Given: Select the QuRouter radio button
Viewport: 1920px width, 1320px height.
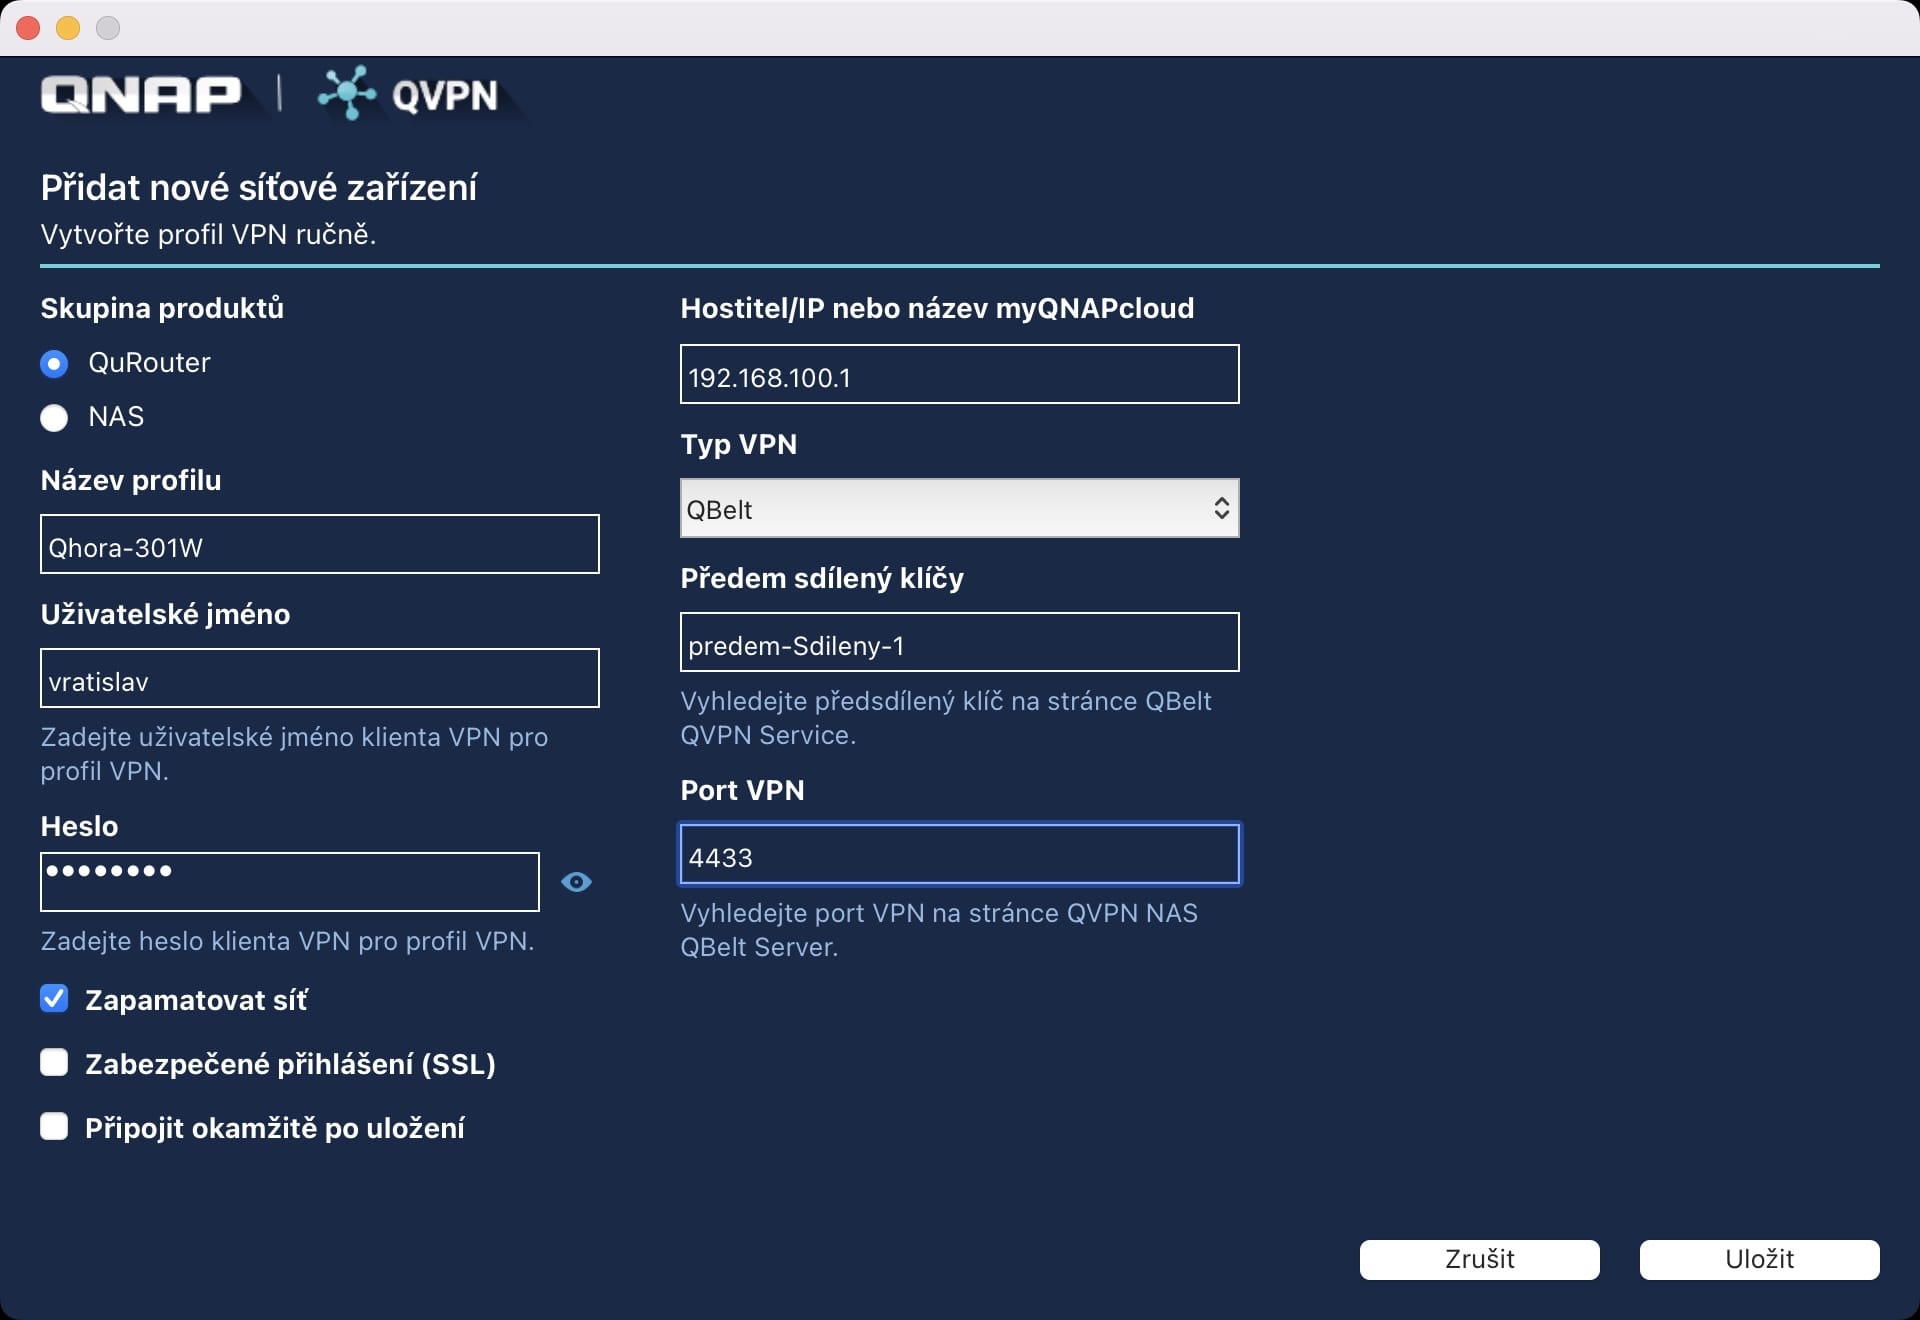Looking at the screenshot, I should (54, 364).
